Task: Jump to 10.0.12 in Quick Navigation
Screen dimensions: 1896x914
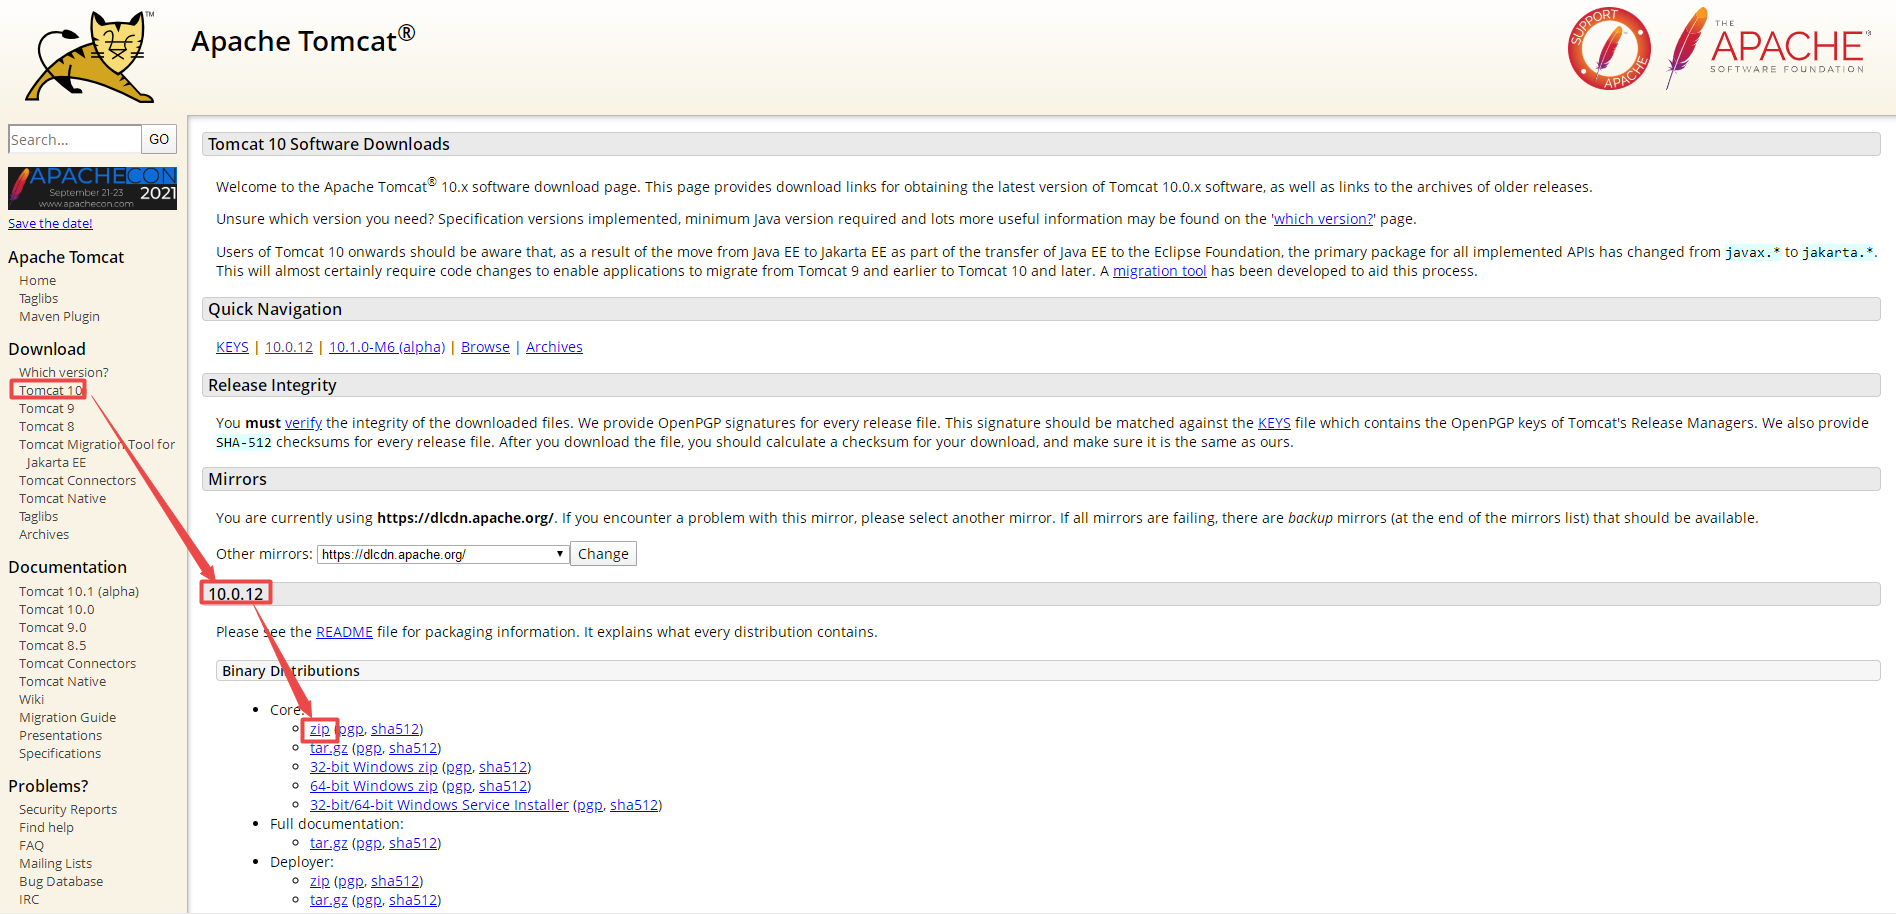Action: click(289, 347)
